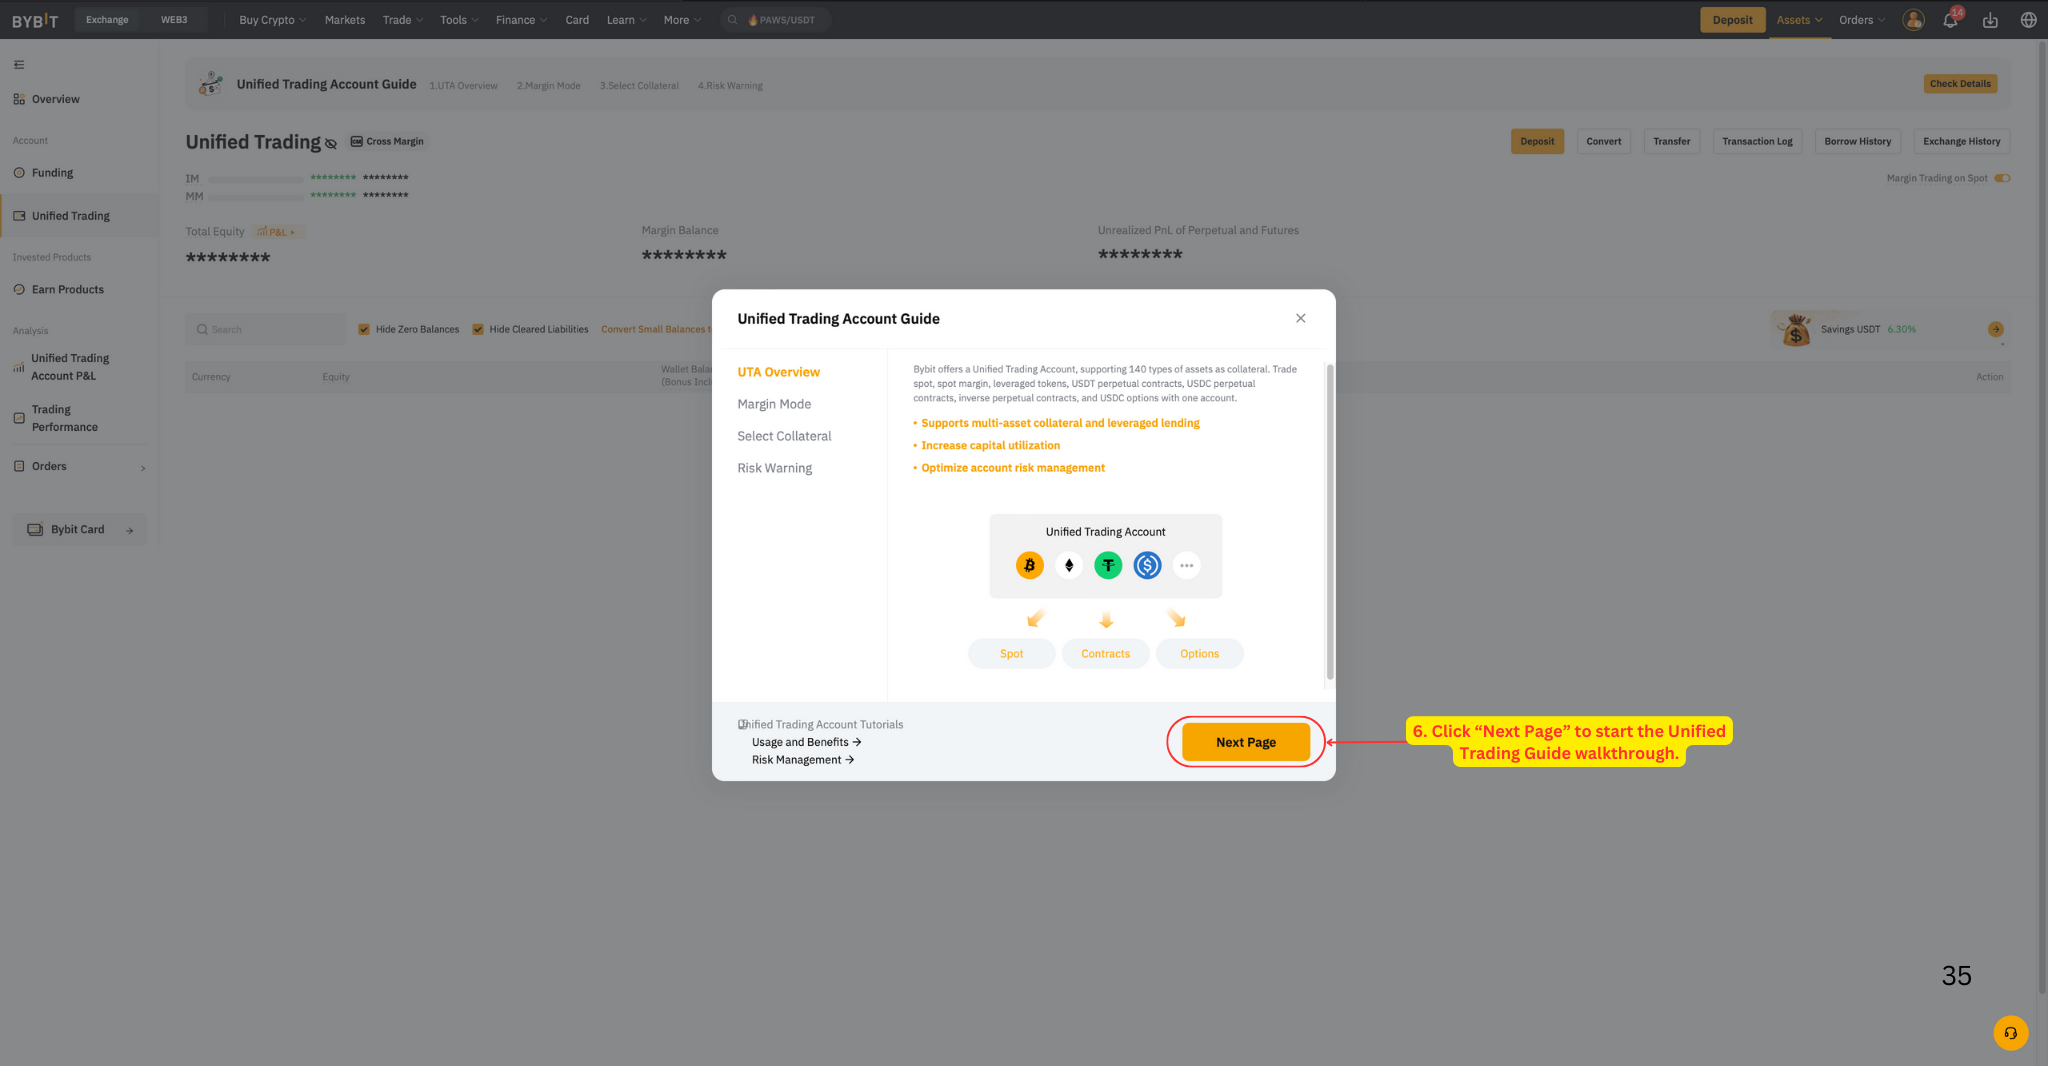Expand the More dropdown menu
The height and width of the screenshot is (1066, 2048).
click(x=682, y=20)
